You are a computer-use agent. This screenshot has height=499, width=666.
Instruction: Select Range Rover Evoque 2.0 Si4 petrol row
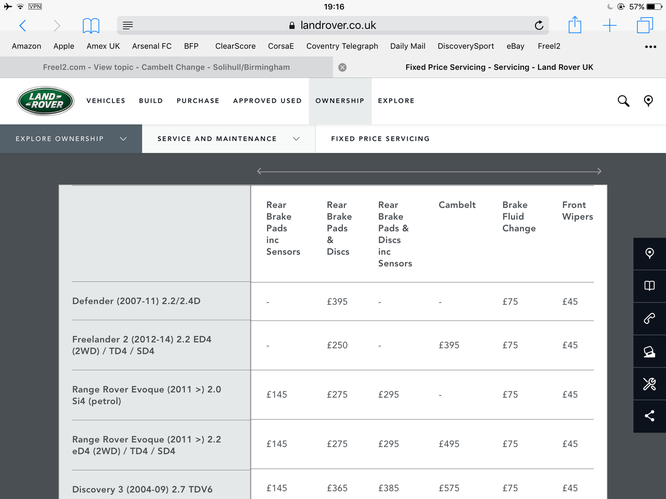[147, 395]
